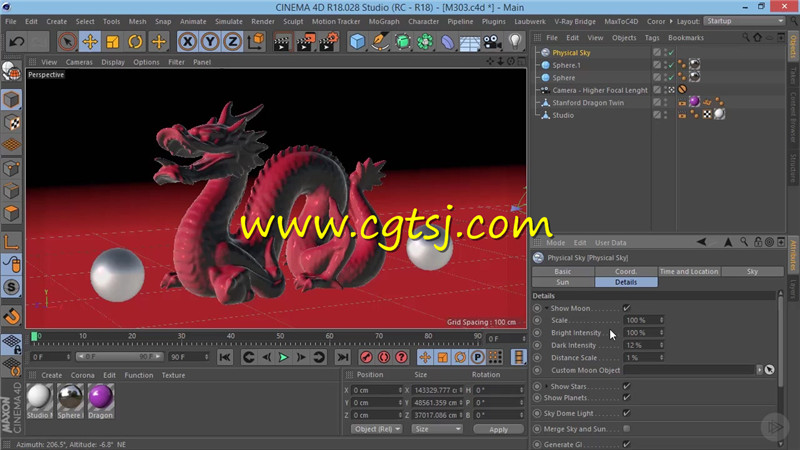Open Bookmarks in the object manager
Screen dimensions: 800x450
[x=686, y=38]
